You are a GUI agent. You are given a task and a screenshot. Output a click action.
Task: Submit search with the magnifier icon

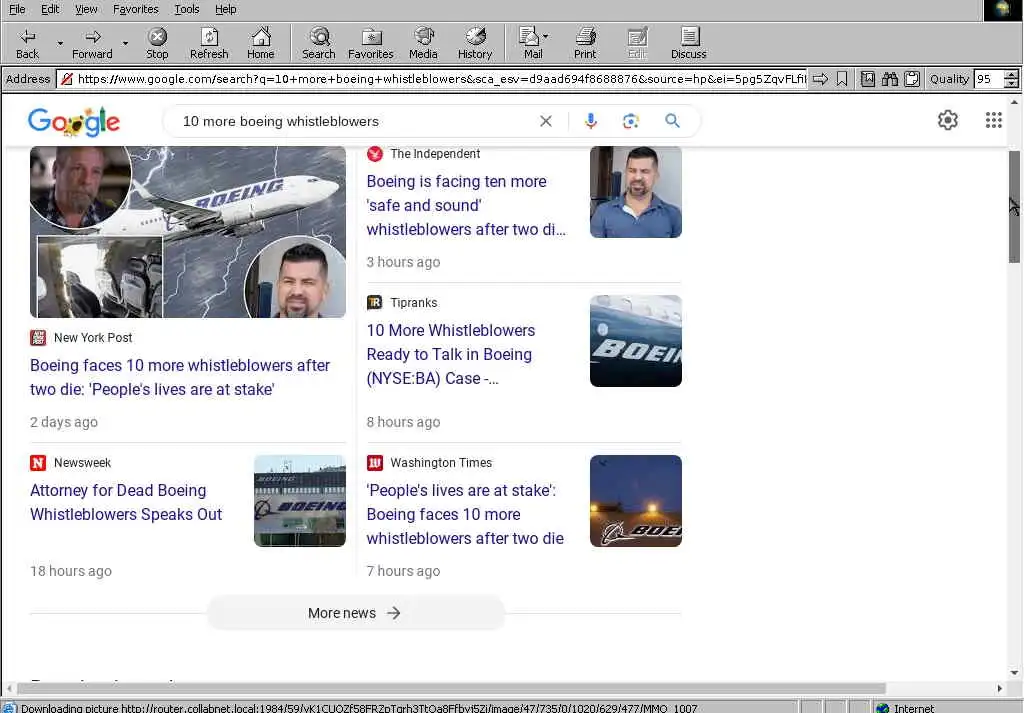pos(672,121)
